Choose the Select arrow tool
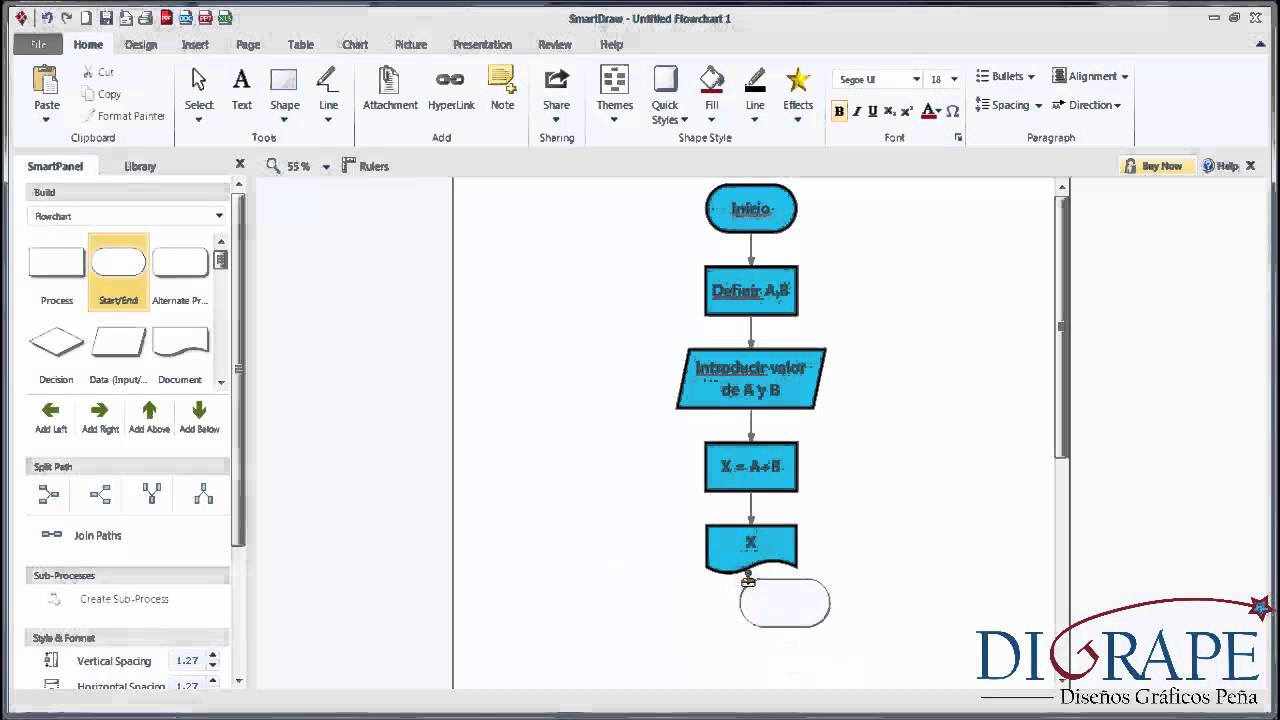The height and width of the screenshot is (720, 1280). pos(198,90)
